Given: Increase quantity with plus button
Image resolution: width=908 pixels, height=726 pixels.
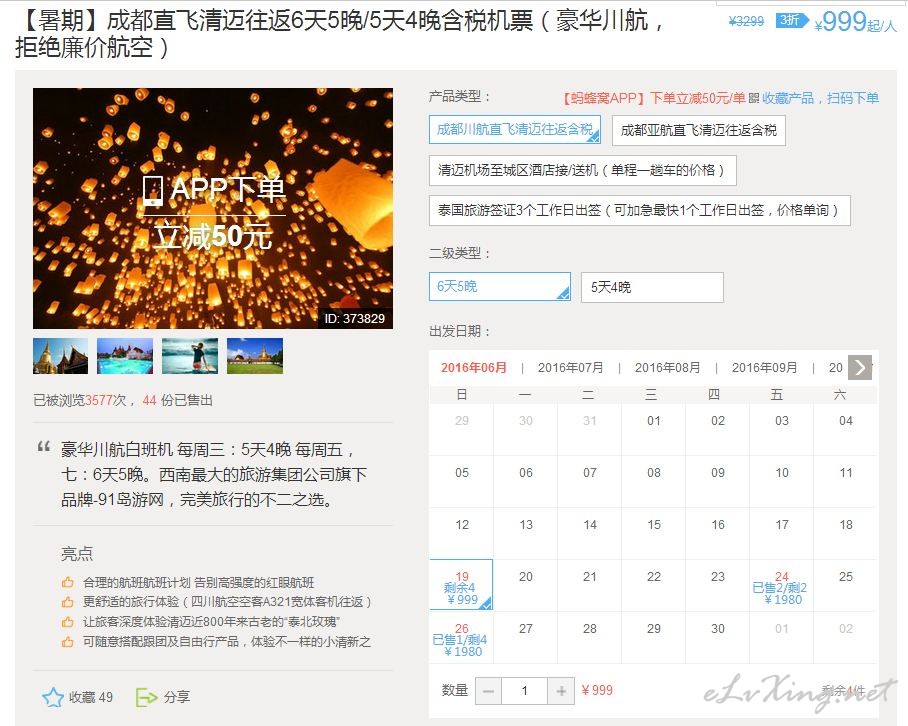Looking at the screenshot, I should coord(561,691).
